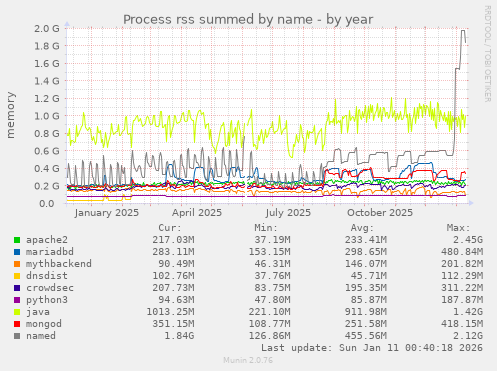Viewport: 497px width, 371px height.
Task: Click the lime java legend swatch
Action: (17, 312)
